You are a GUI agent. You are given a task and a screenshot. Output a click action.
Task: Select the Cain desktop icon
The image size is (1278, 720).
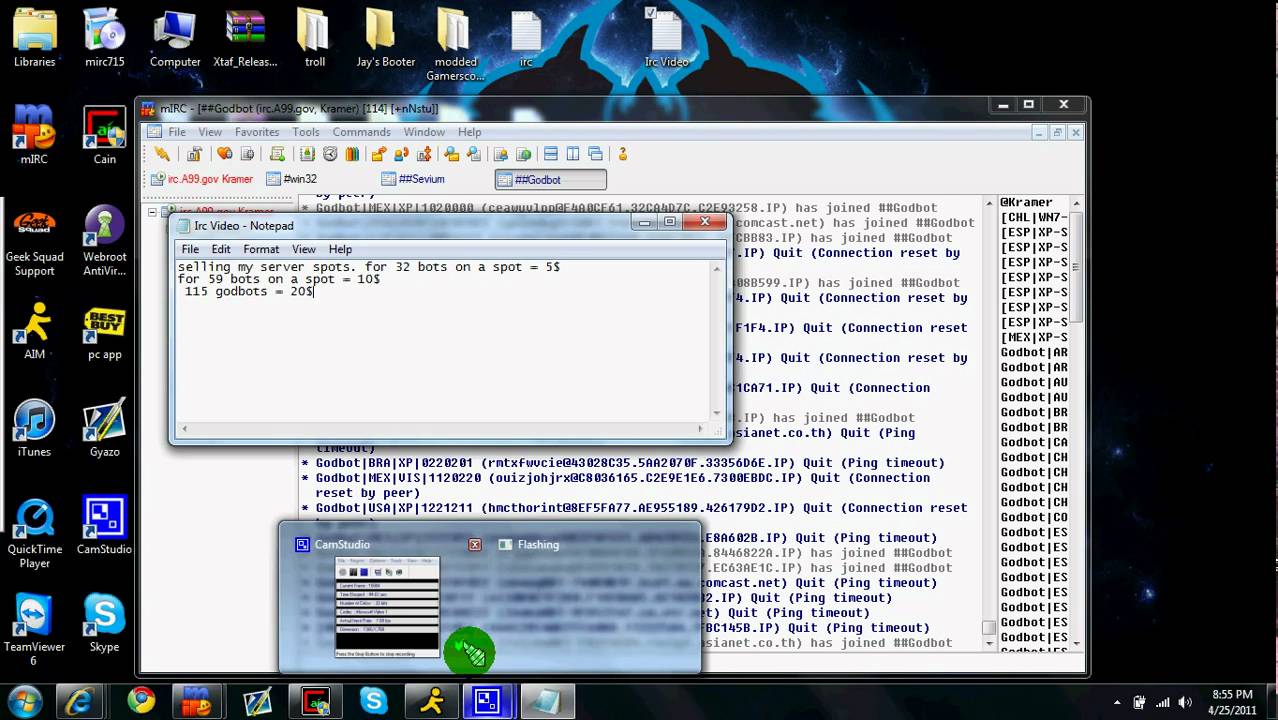tap(104, 135)
